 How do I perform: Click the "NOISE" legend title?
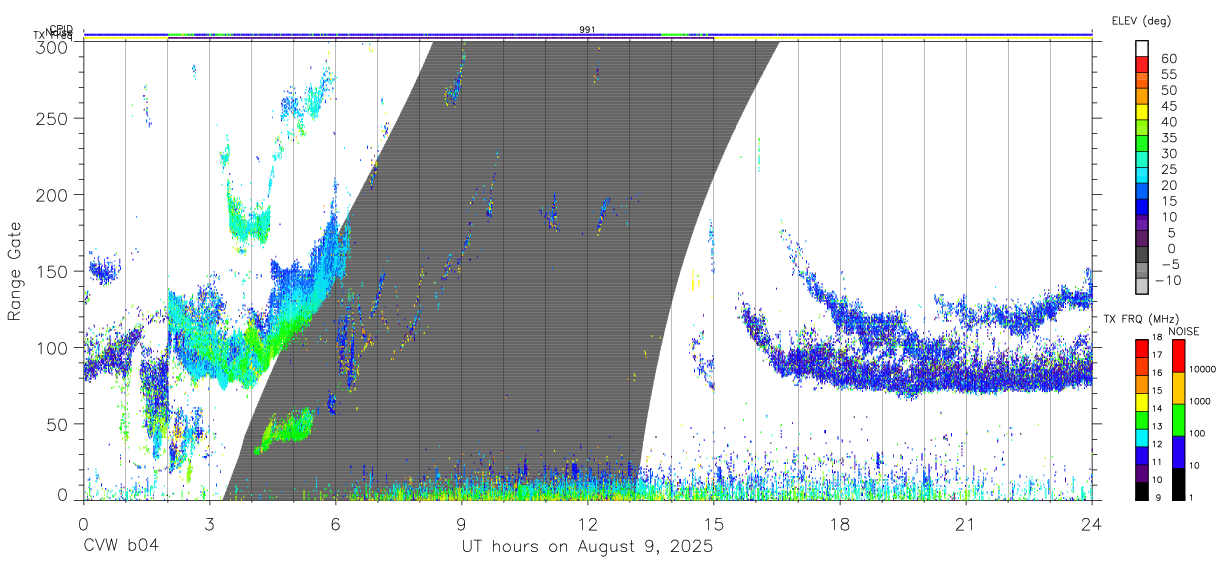(x=1185, y=331)
